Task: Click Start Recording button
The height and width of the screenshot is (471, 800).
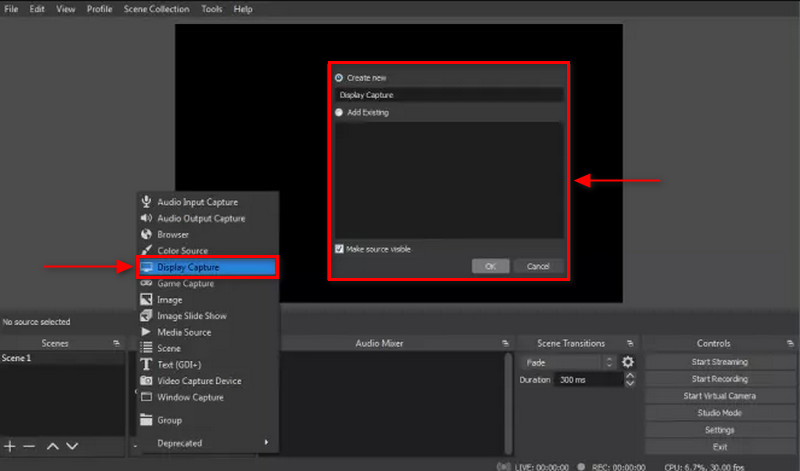Action: pos(719,379)
